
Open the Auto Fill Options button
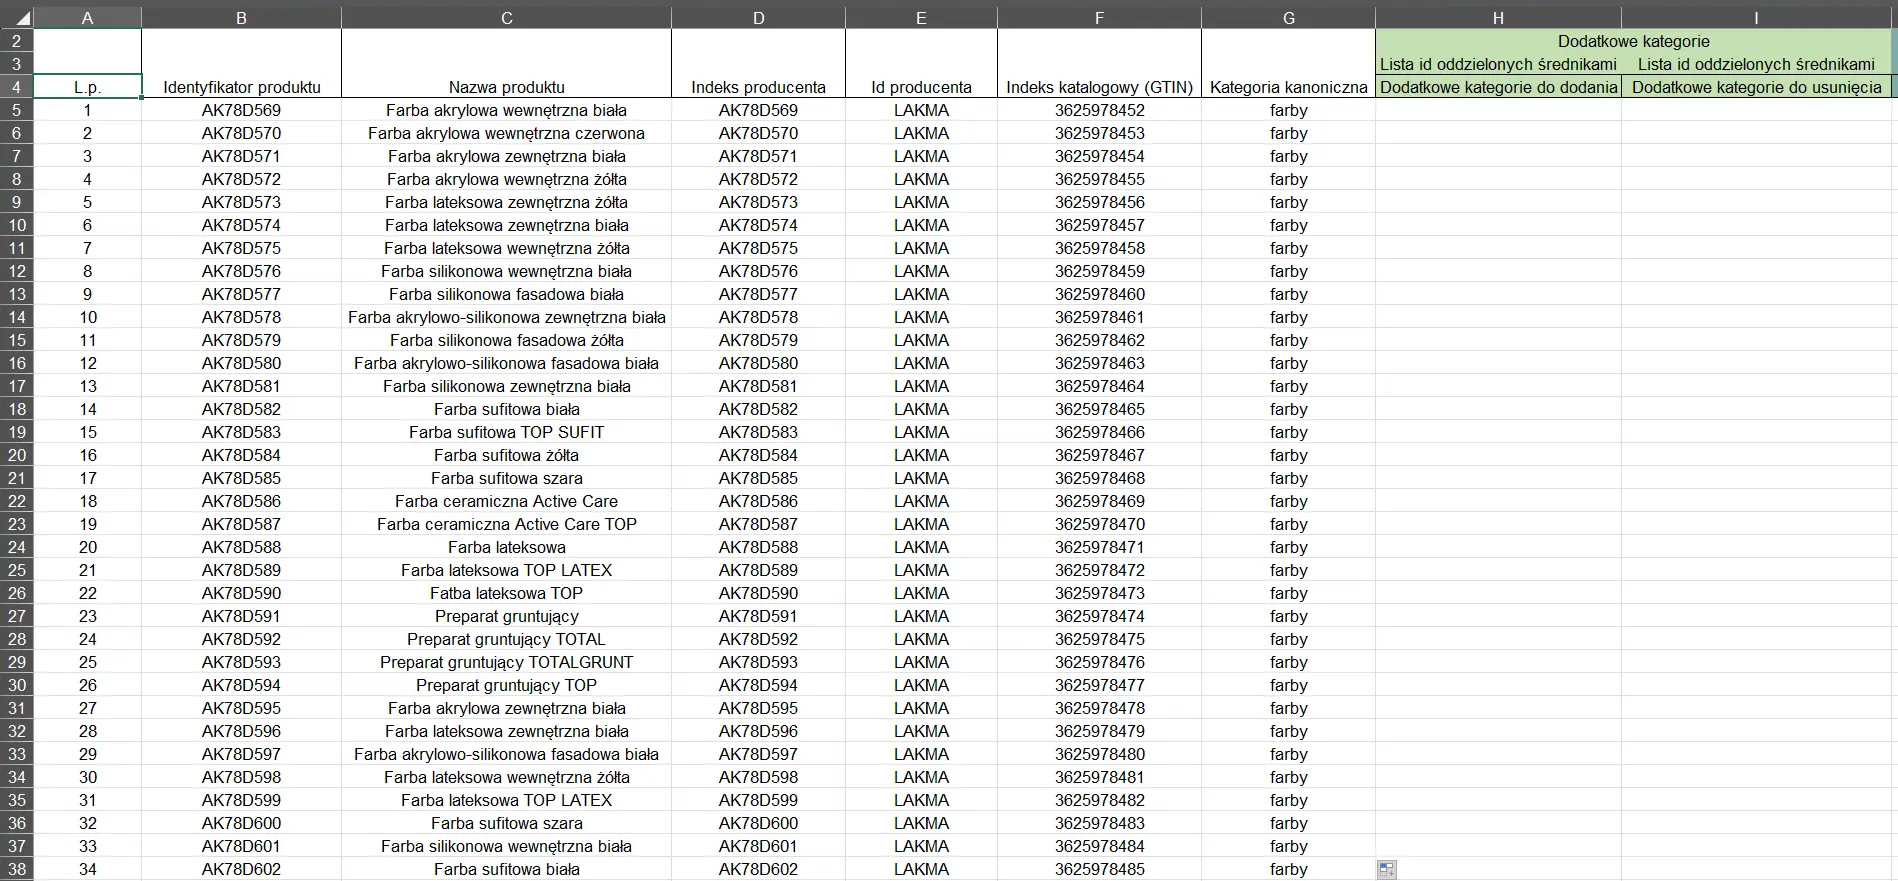(x=1386, y=870)
